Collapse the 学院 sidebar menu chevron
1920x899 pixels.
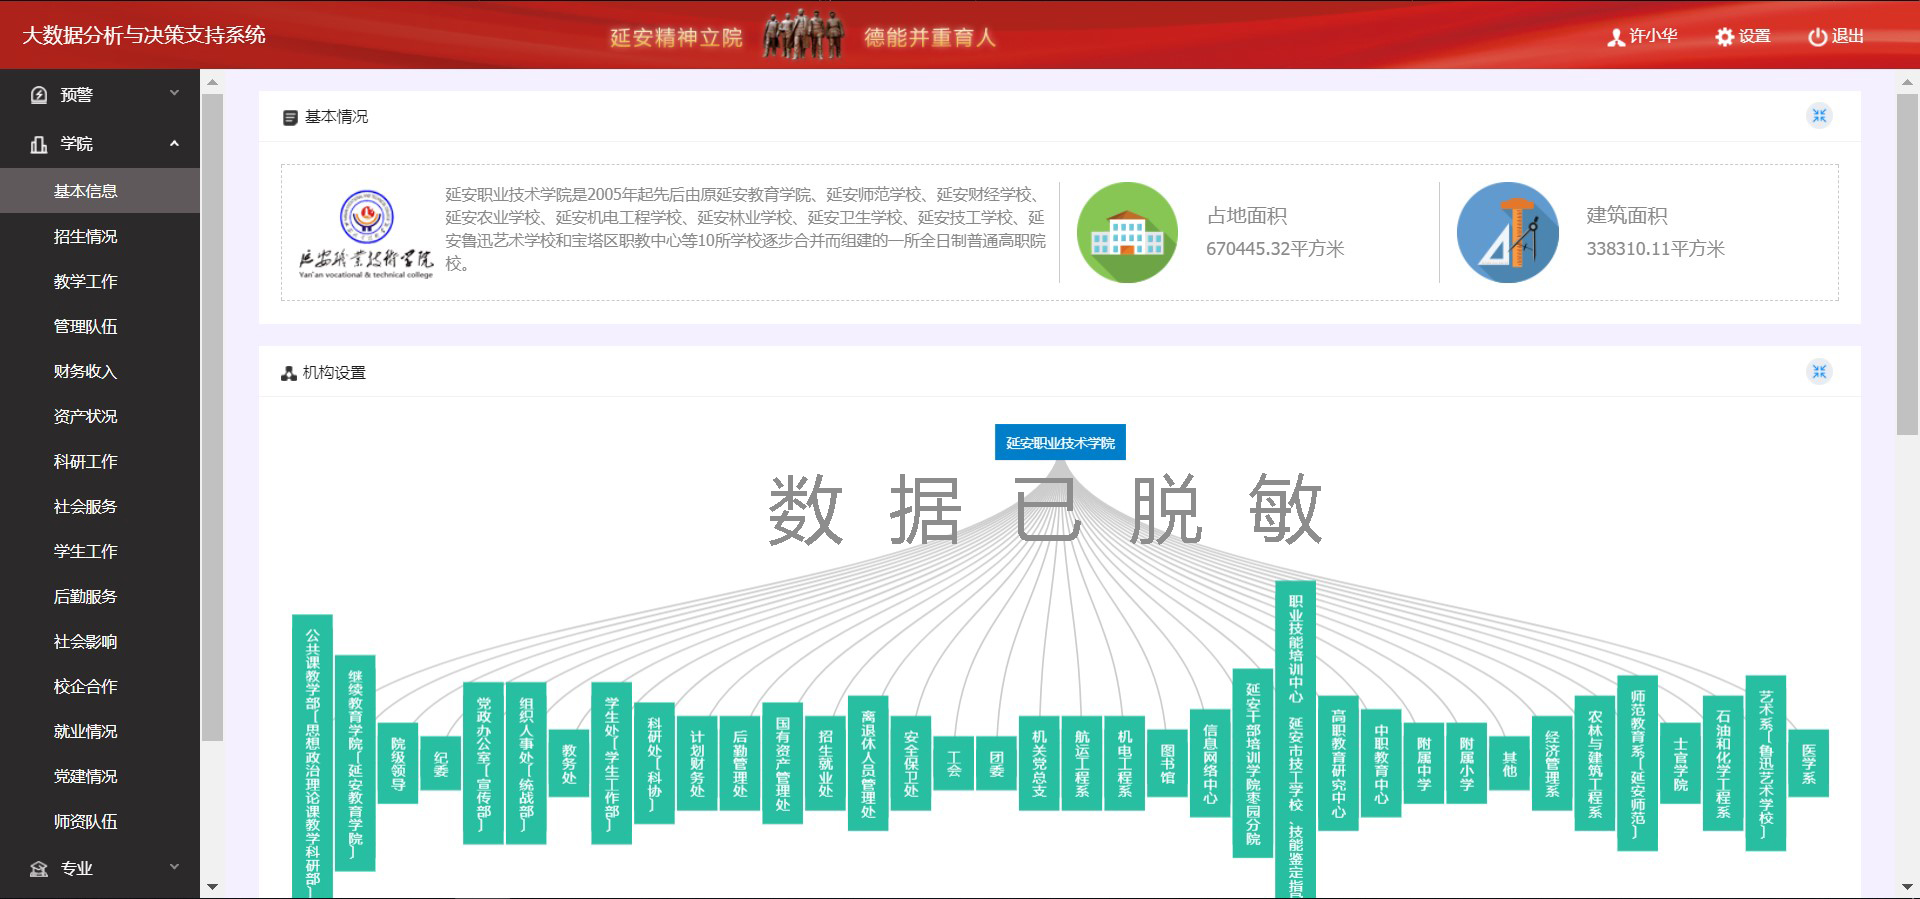click(174, 143)
